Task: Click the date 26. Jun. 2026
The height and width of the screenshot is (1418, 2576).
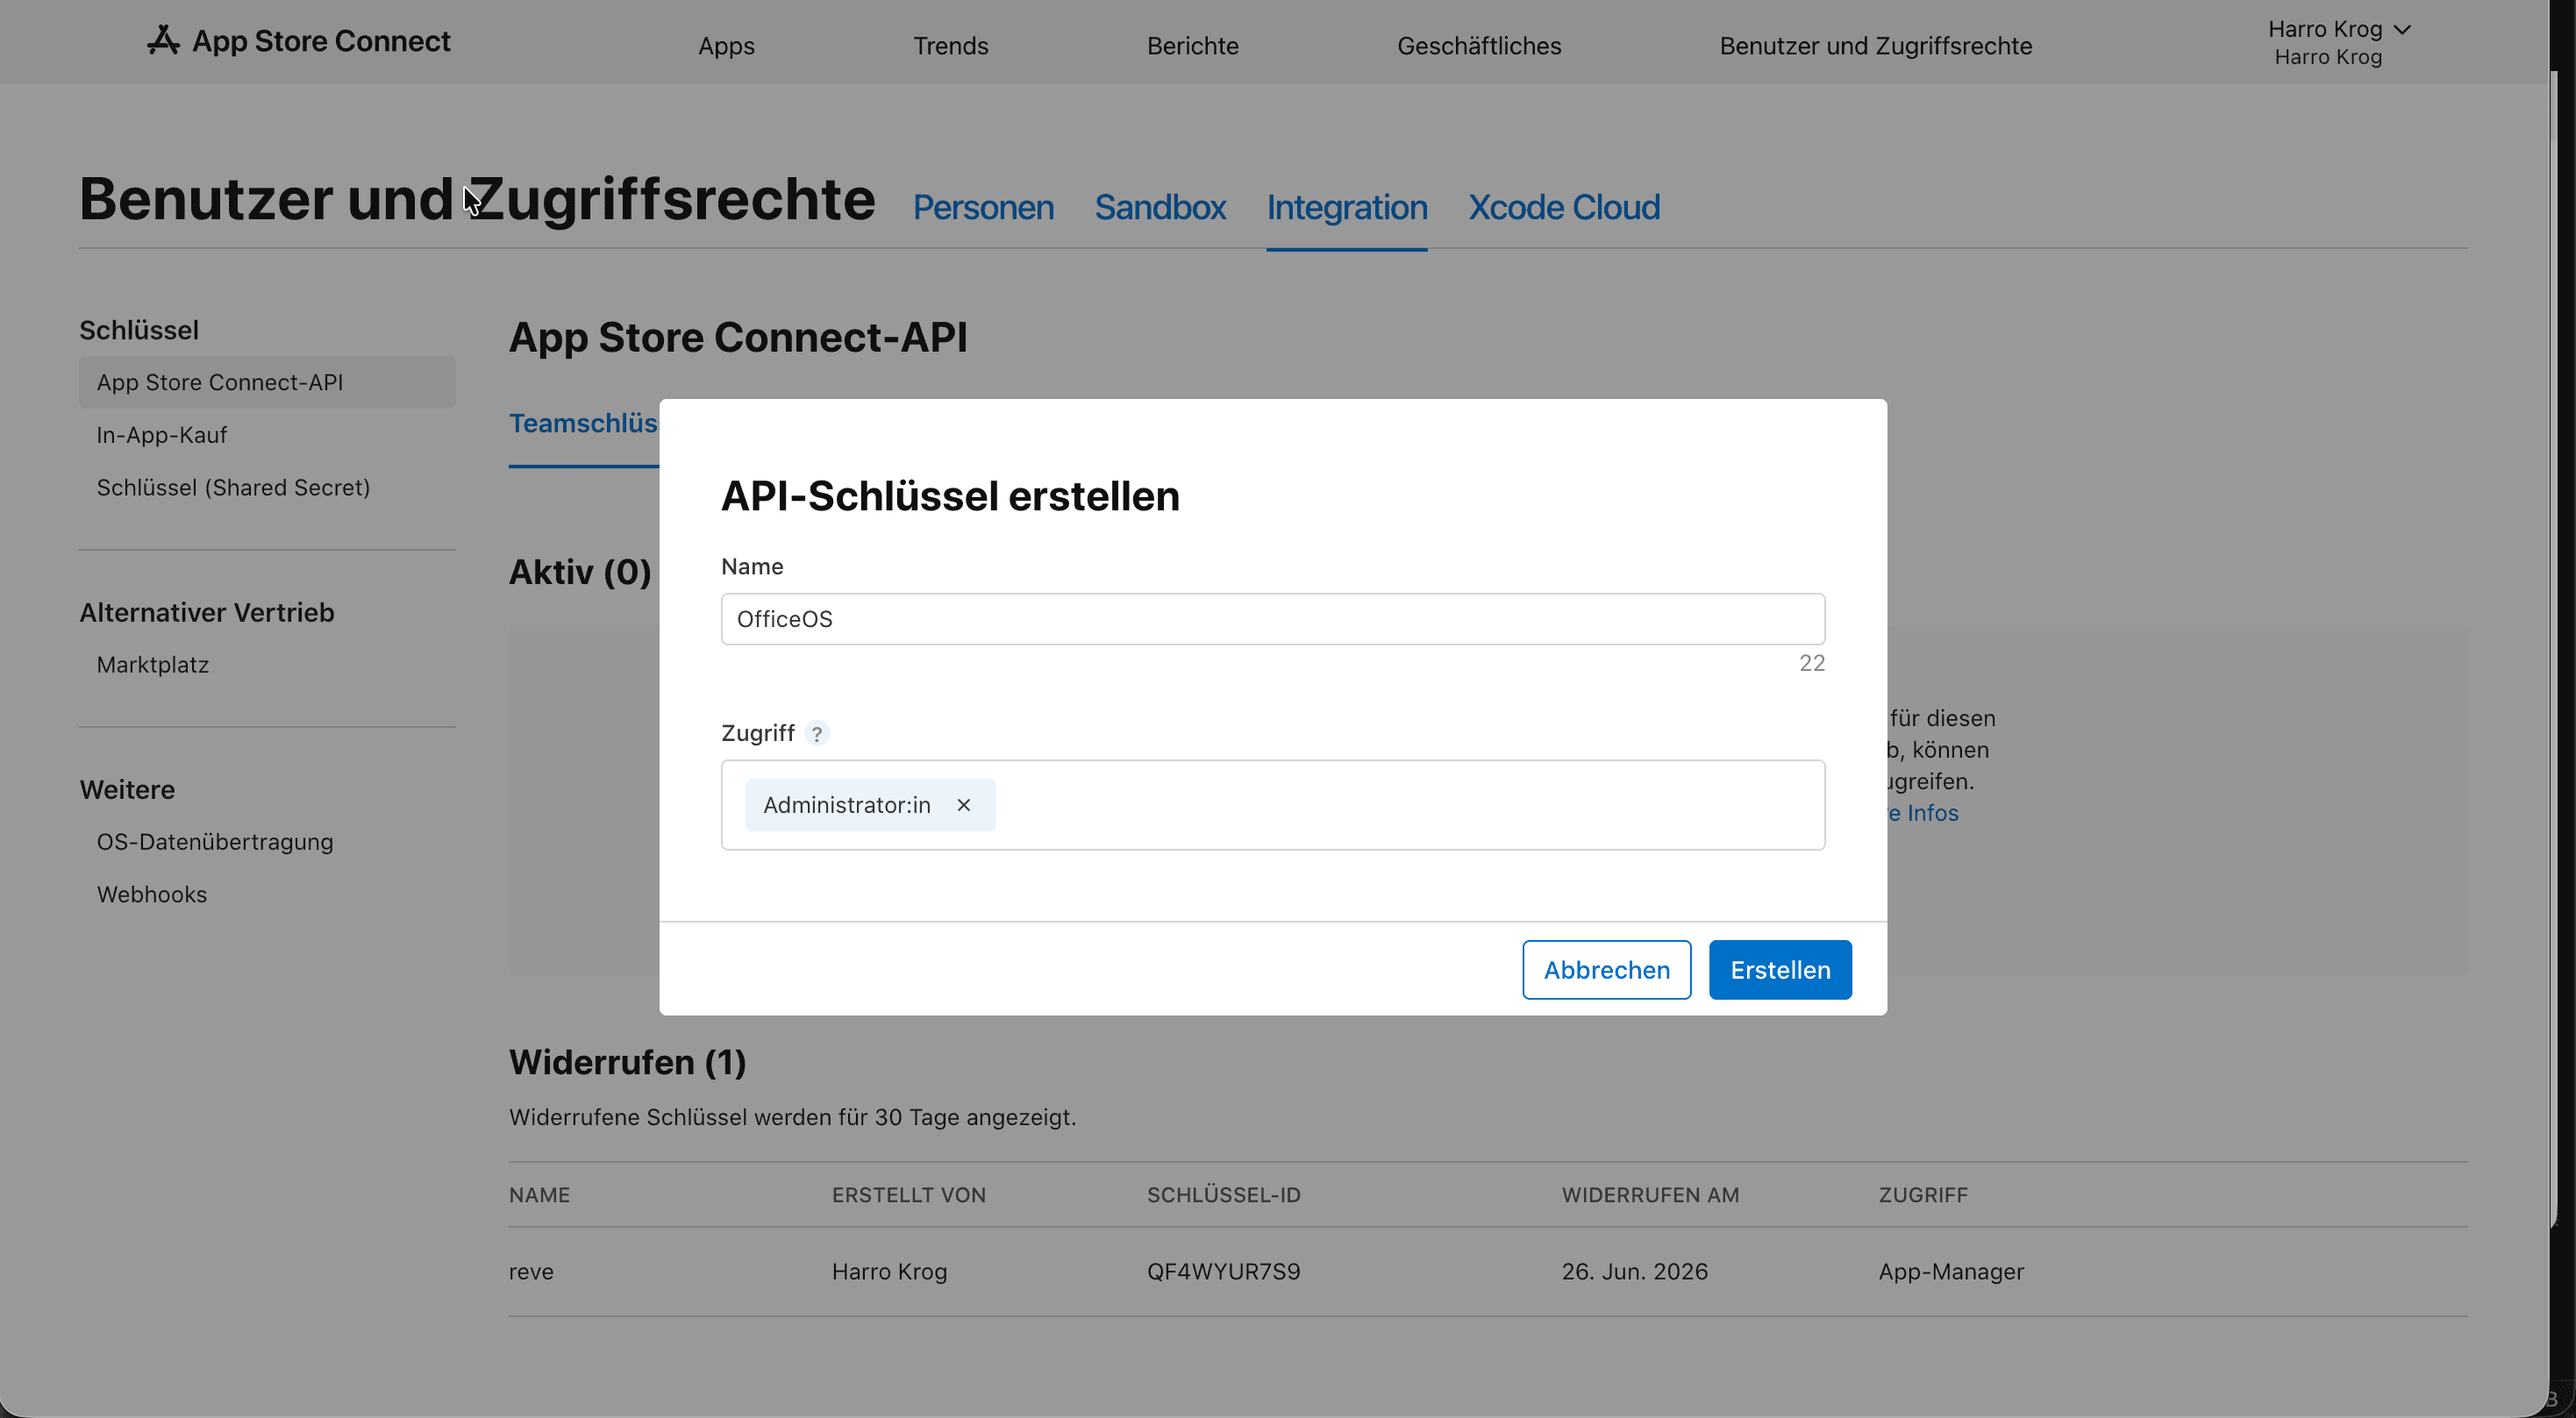Action: click(1634, 1272)
